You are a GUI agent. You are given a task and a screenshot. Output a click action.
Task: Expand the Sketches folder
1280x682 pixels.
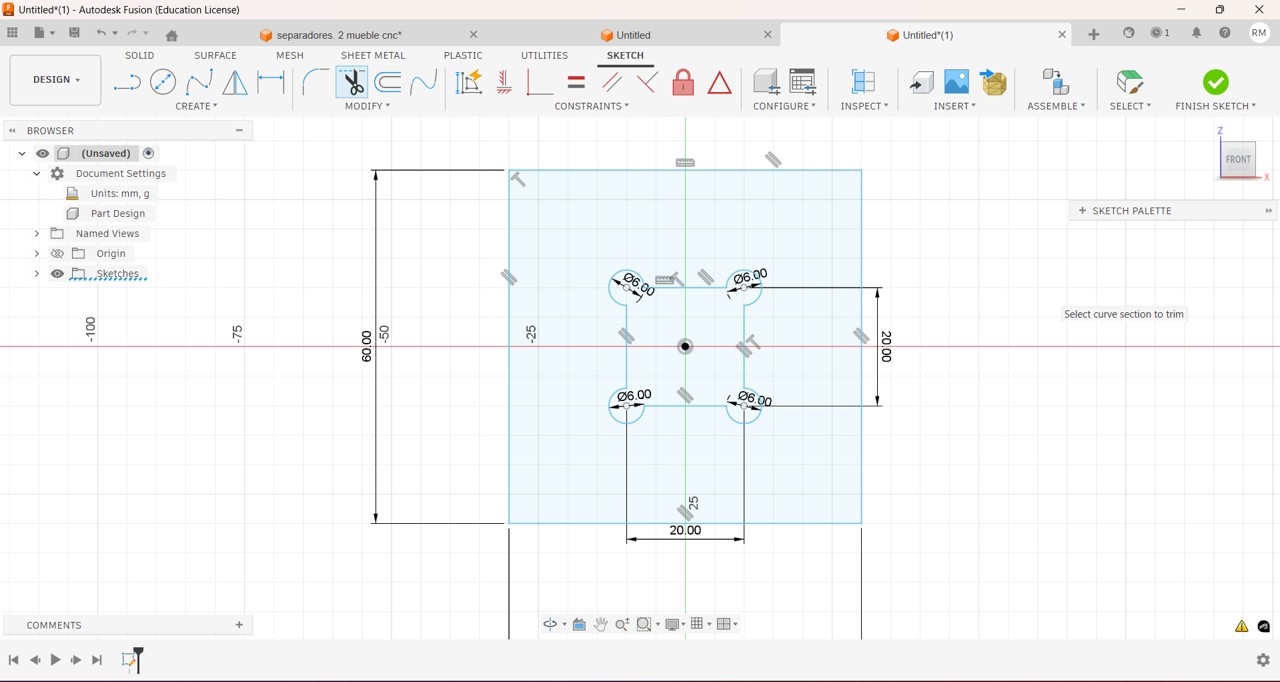click(x=37, y=273)
